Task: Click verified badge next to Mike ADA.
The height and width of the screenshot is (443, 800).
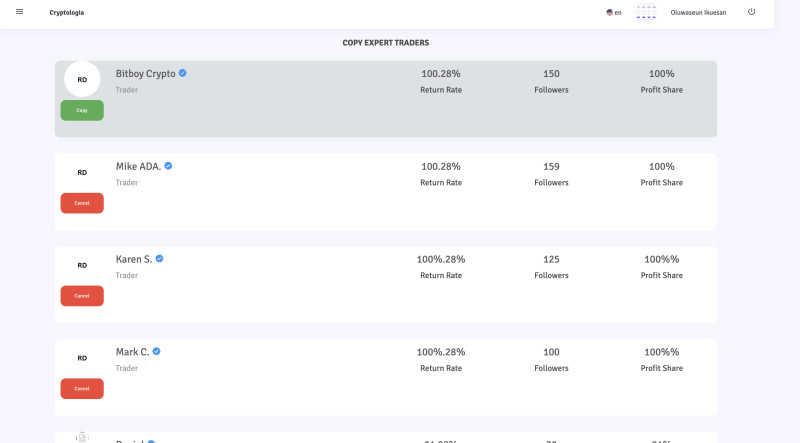Action: pyautogui.click(x=168, y=166)
